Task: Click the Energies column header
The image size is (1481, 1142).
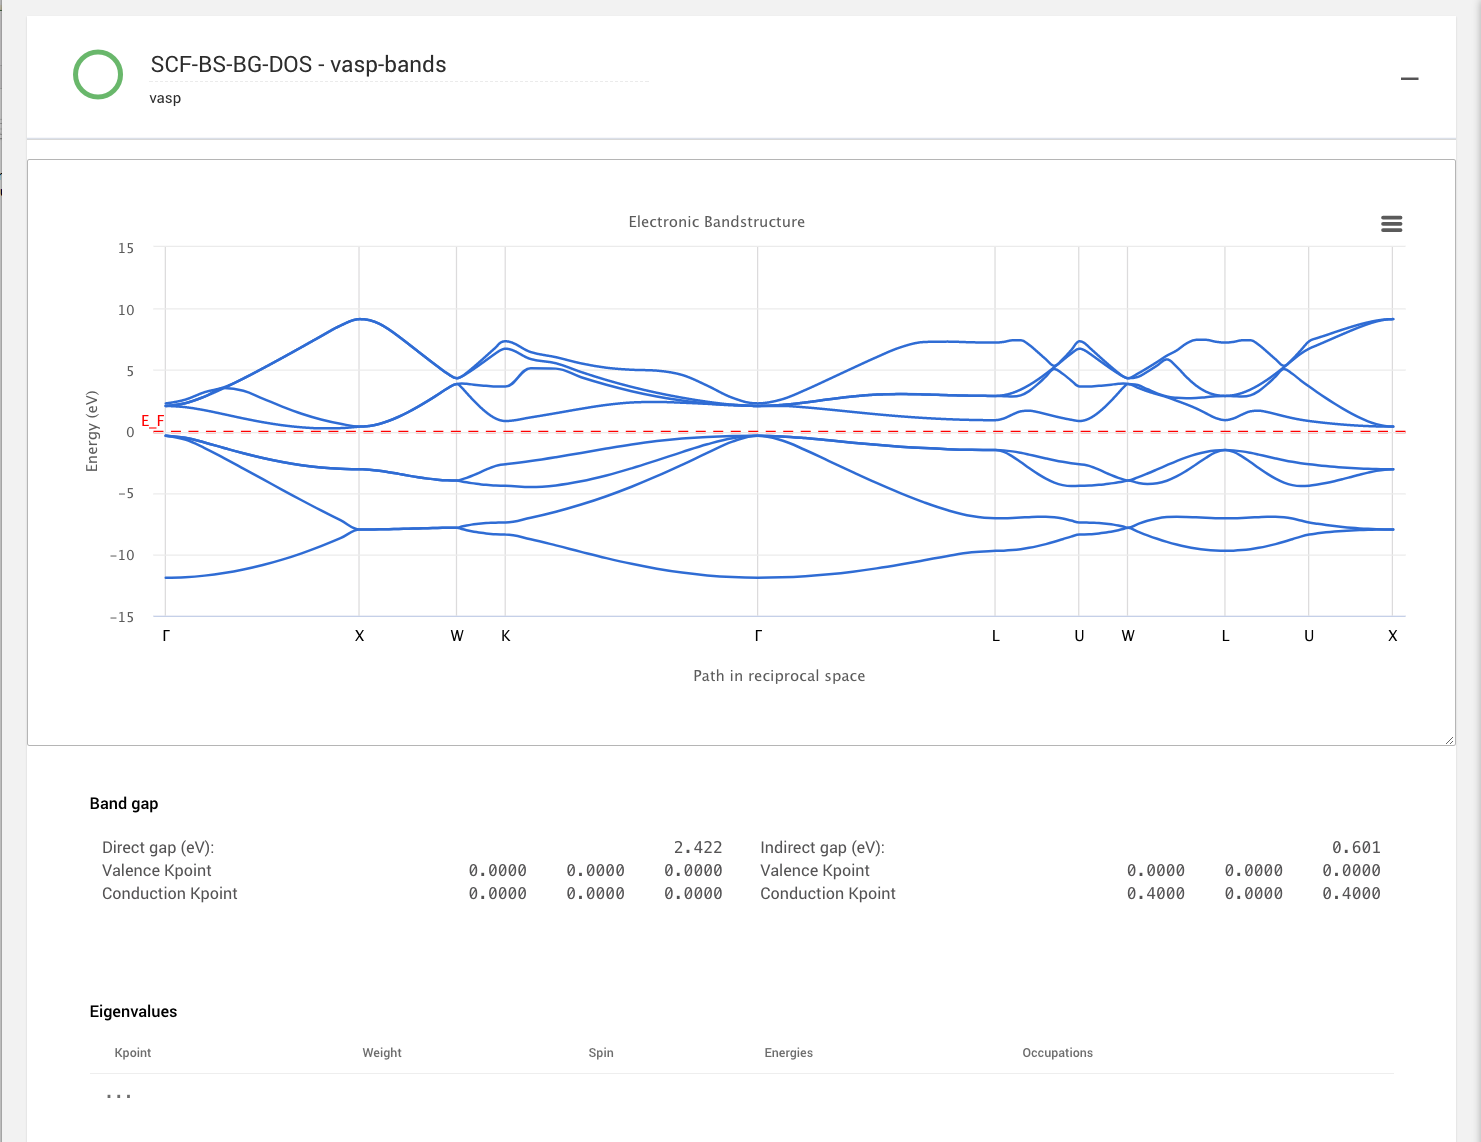Action: click(x=788, y=1053)
